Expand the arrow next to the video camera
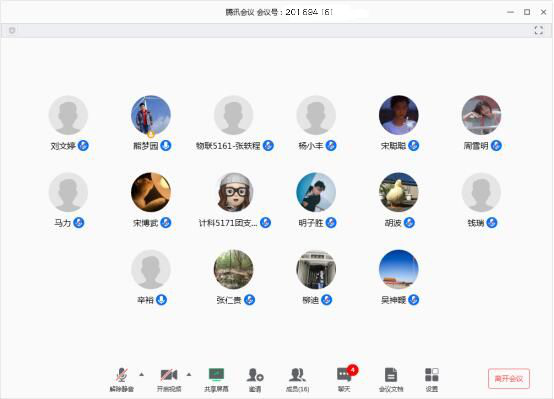The height and width of the screenshot is (399, 554). [x=189, y=374]
